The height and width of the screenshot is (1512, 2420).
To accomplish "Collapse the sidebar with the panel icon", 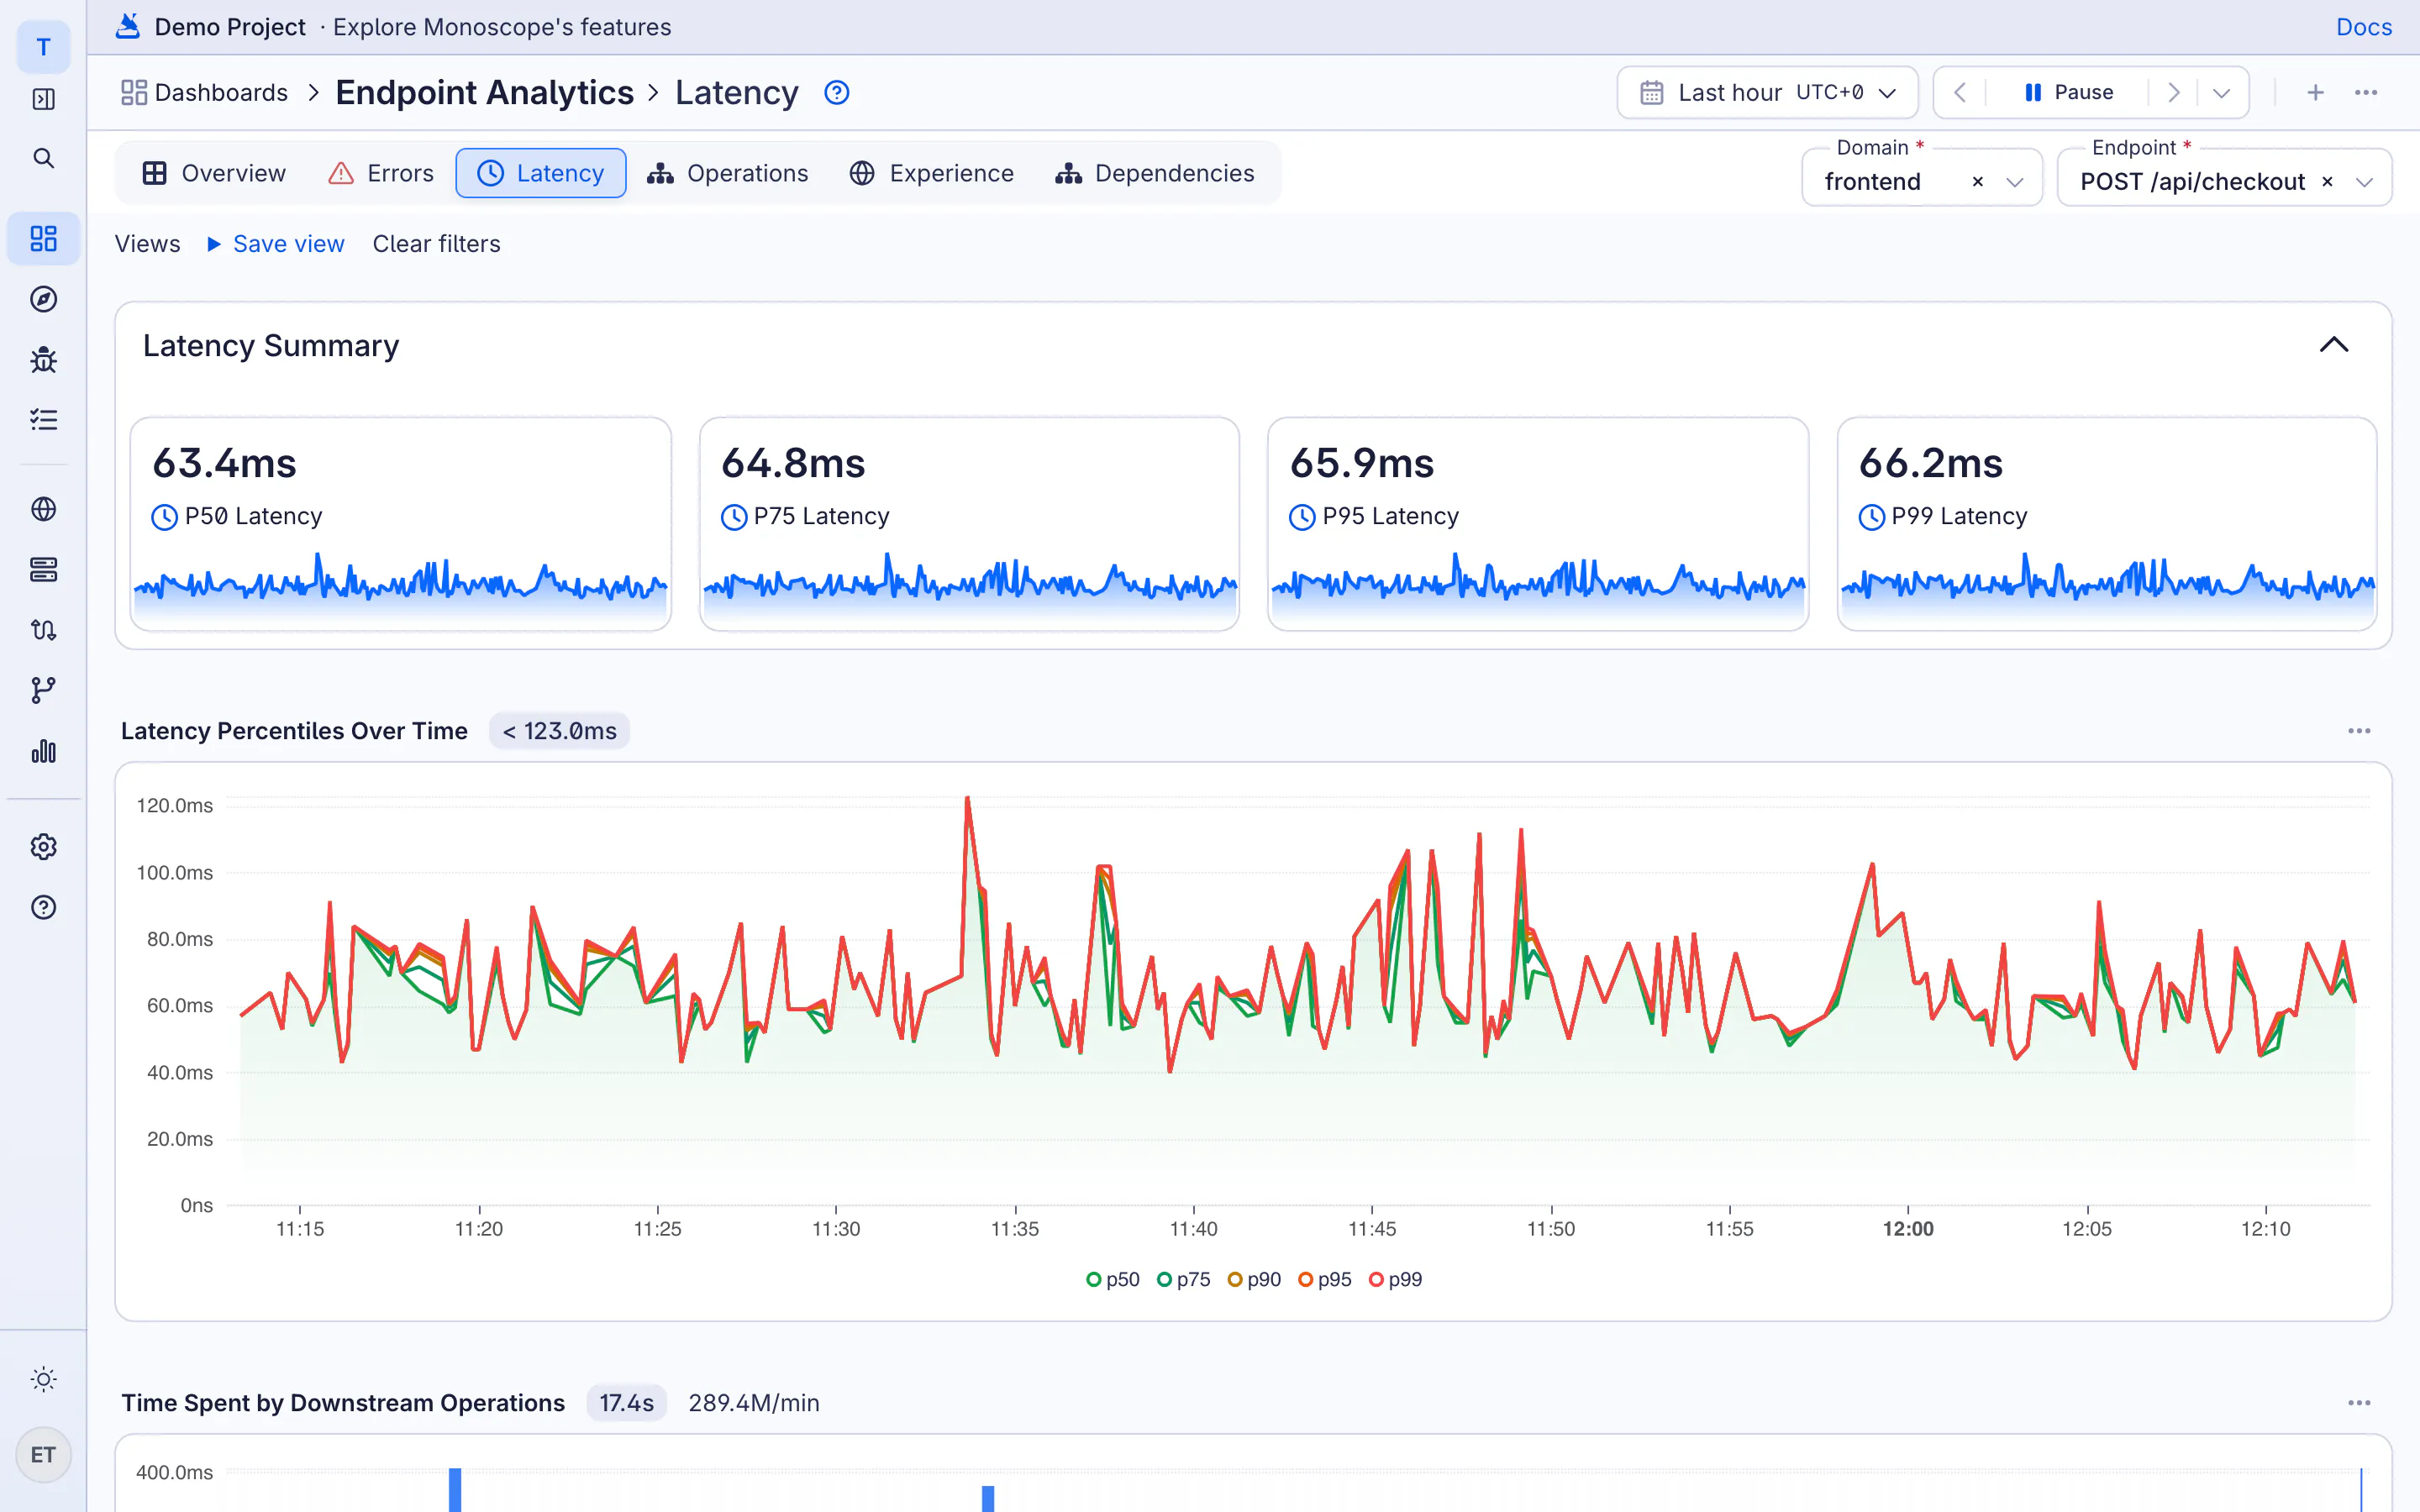I will point(43,99).
